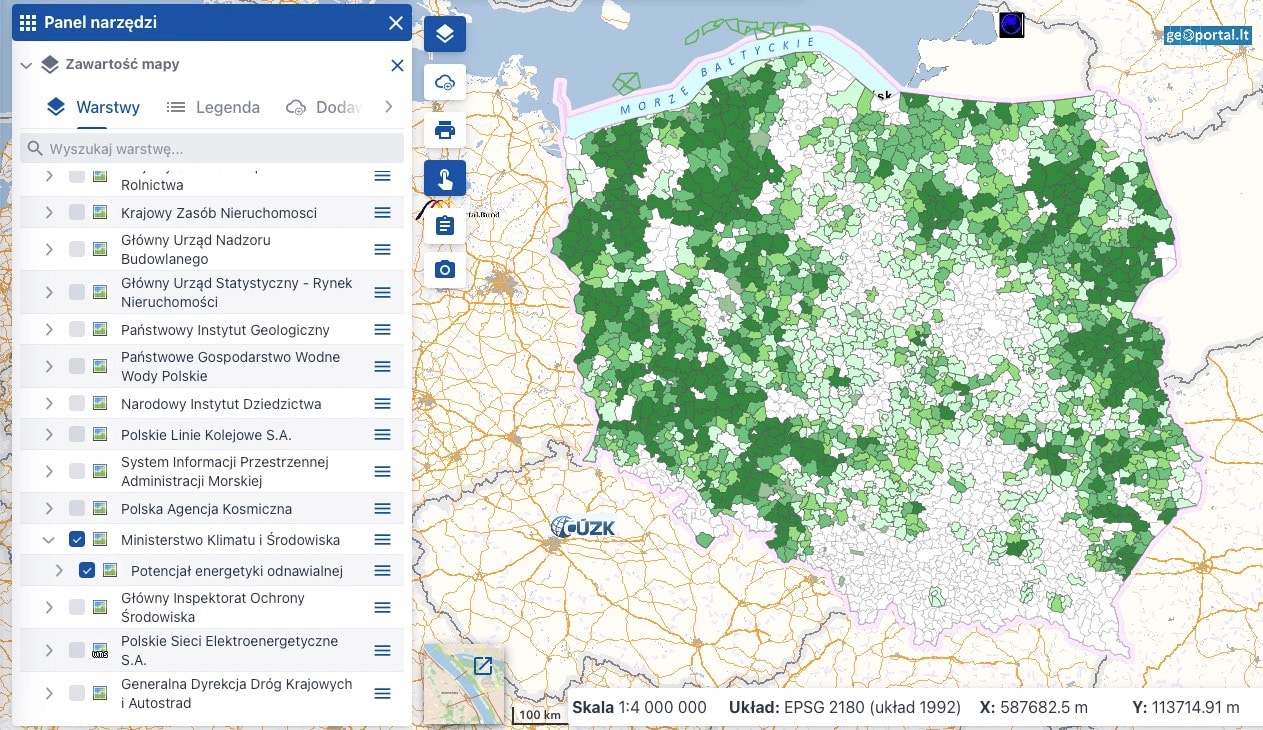This screenshot has width=1263, height=730.
Task: Open the clipboard/report tool
Action: pyautogui.click(x=443, y=224)
